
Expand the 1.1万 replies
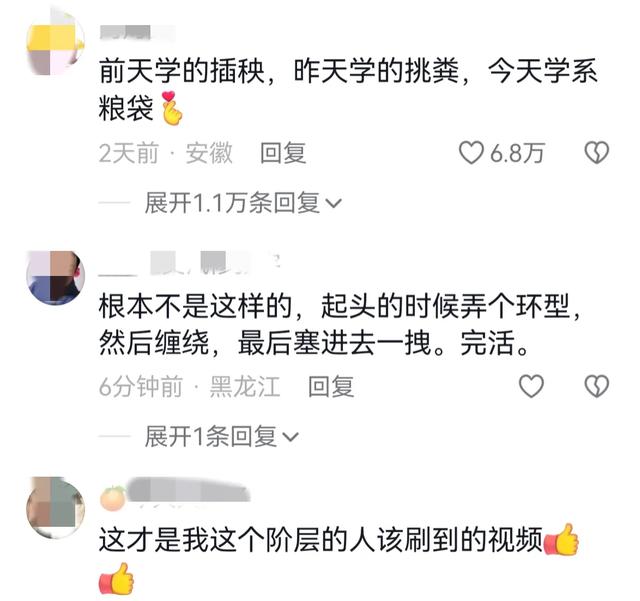coord(243,203)
